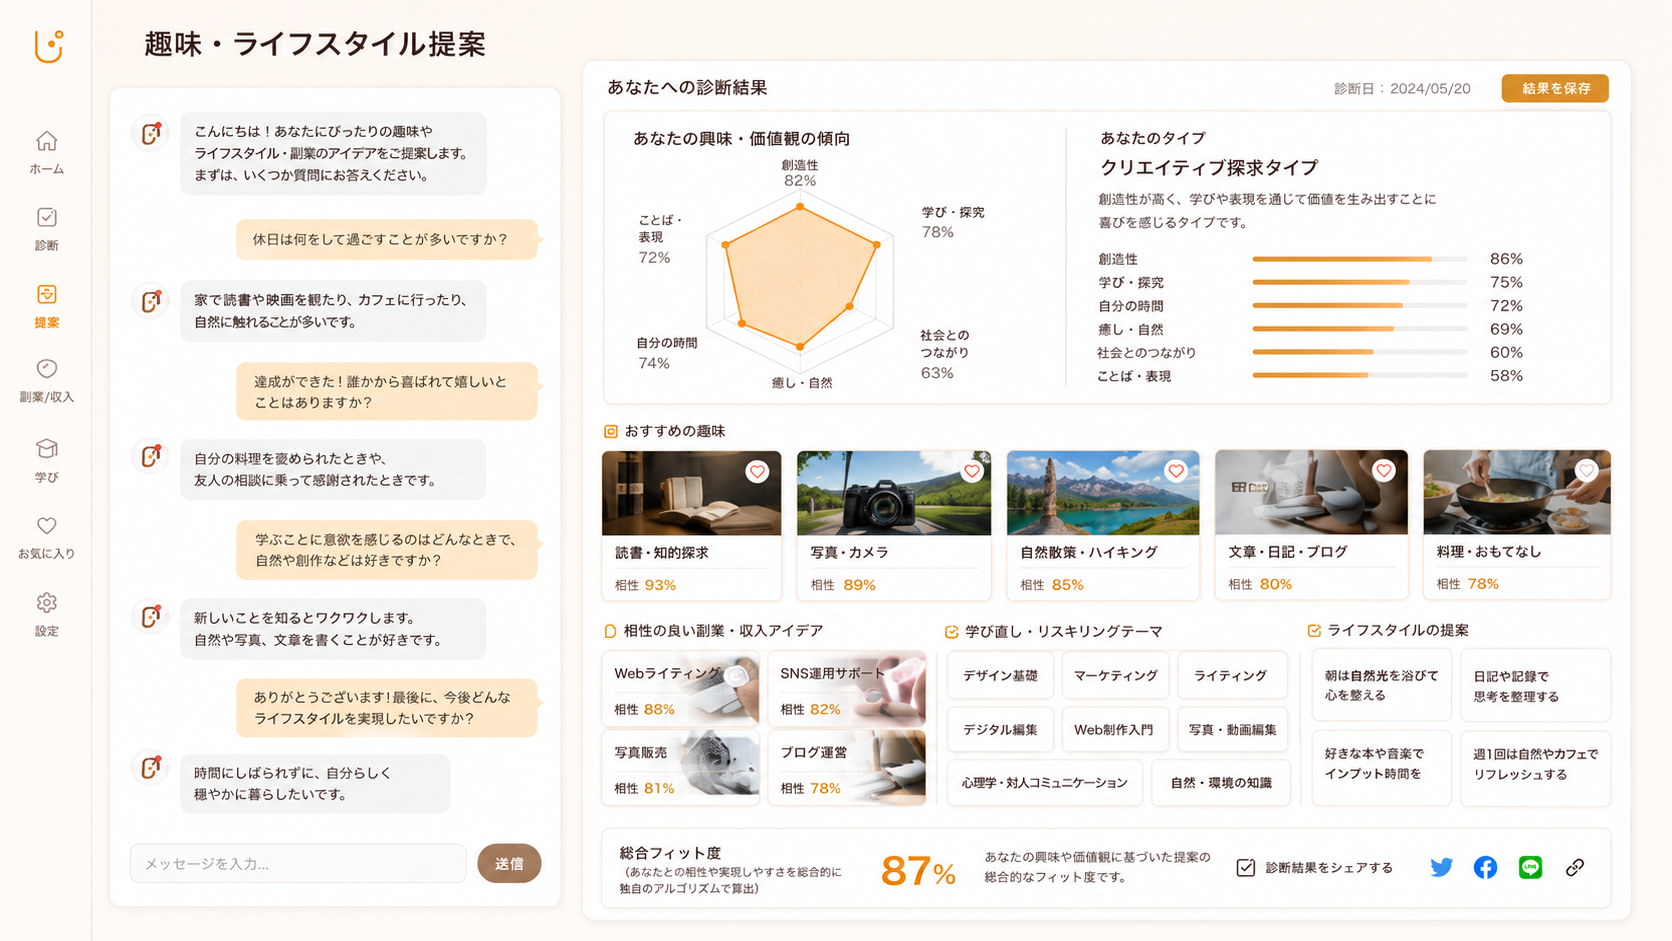Open the ブログ運営 side-job card

point(847,768)
